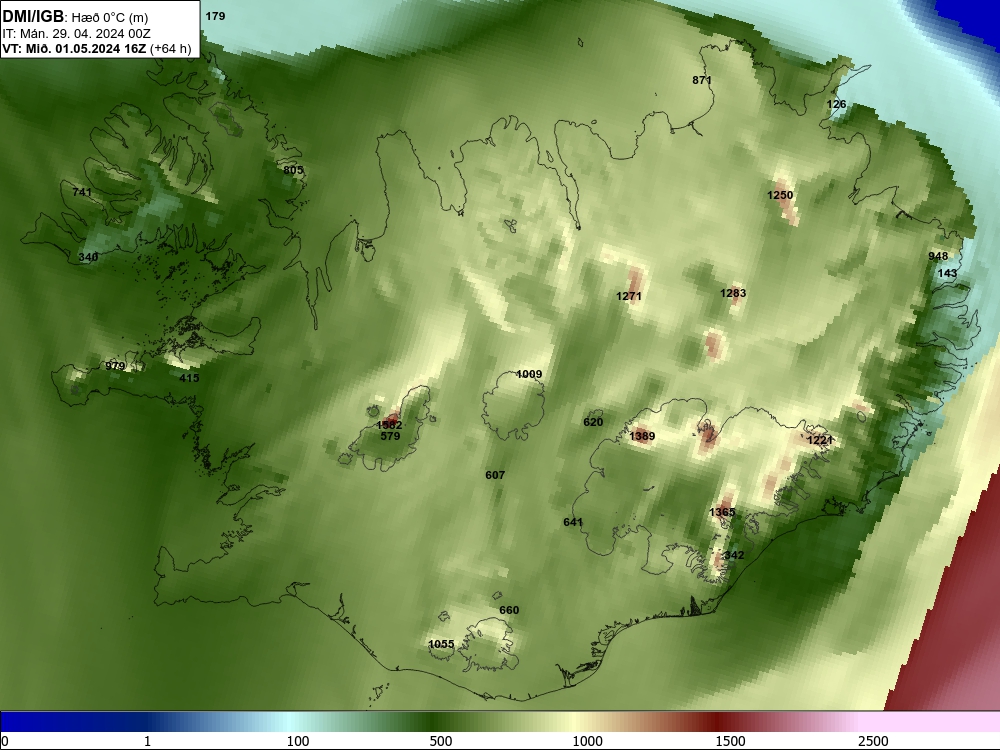Click the IT initial time line

[x=77, y=34]
